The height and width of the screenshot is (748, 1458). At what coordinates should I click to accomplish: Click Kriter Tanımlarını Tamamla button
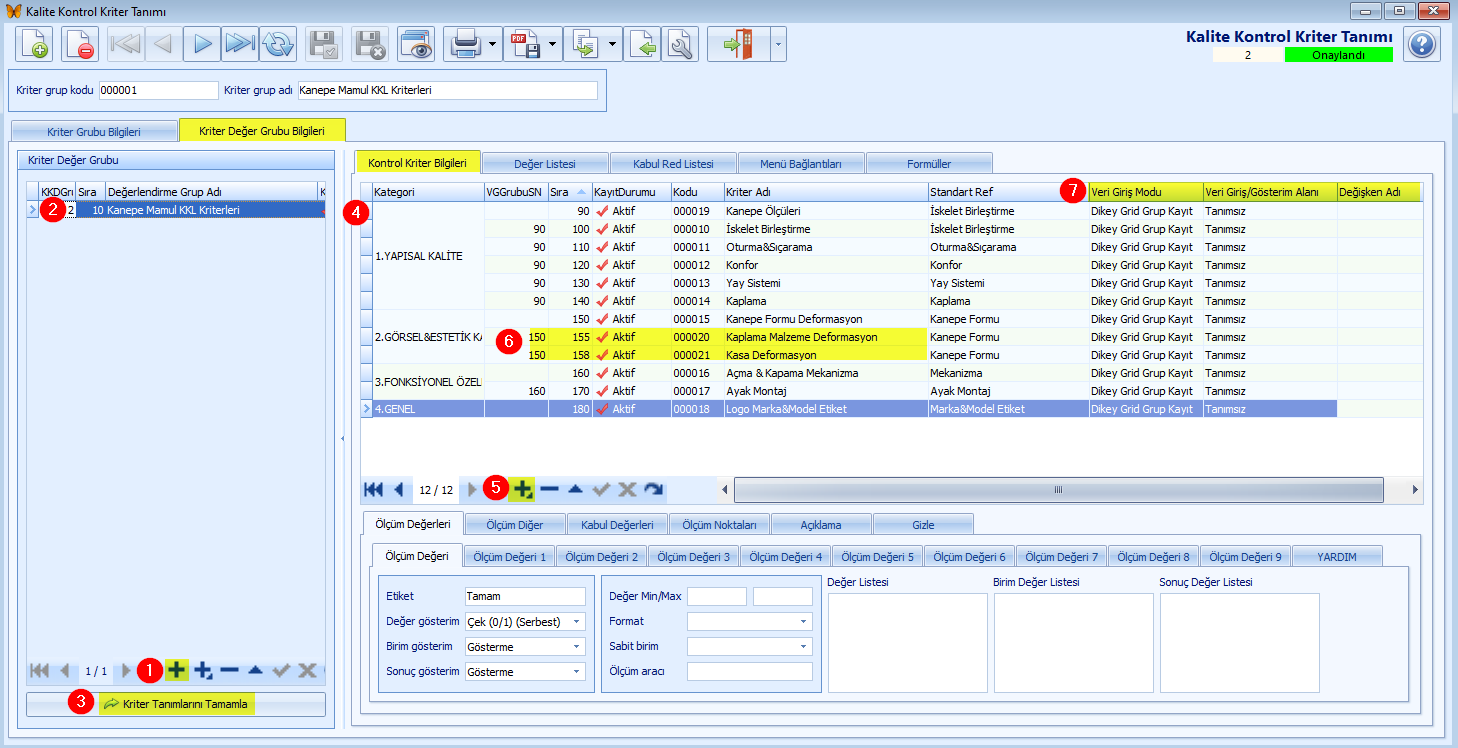(176, 704)
